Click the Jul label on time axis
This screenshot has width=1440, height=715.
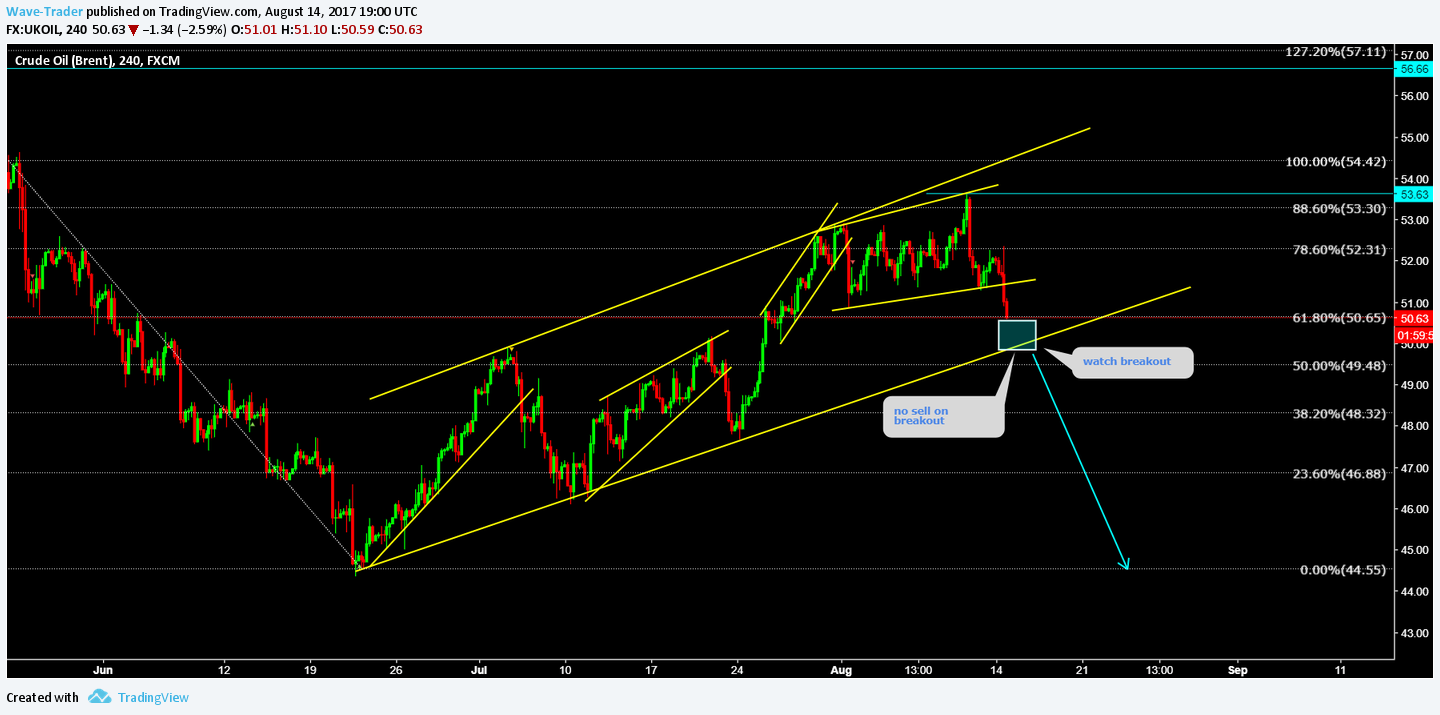[x=479, y=669]
